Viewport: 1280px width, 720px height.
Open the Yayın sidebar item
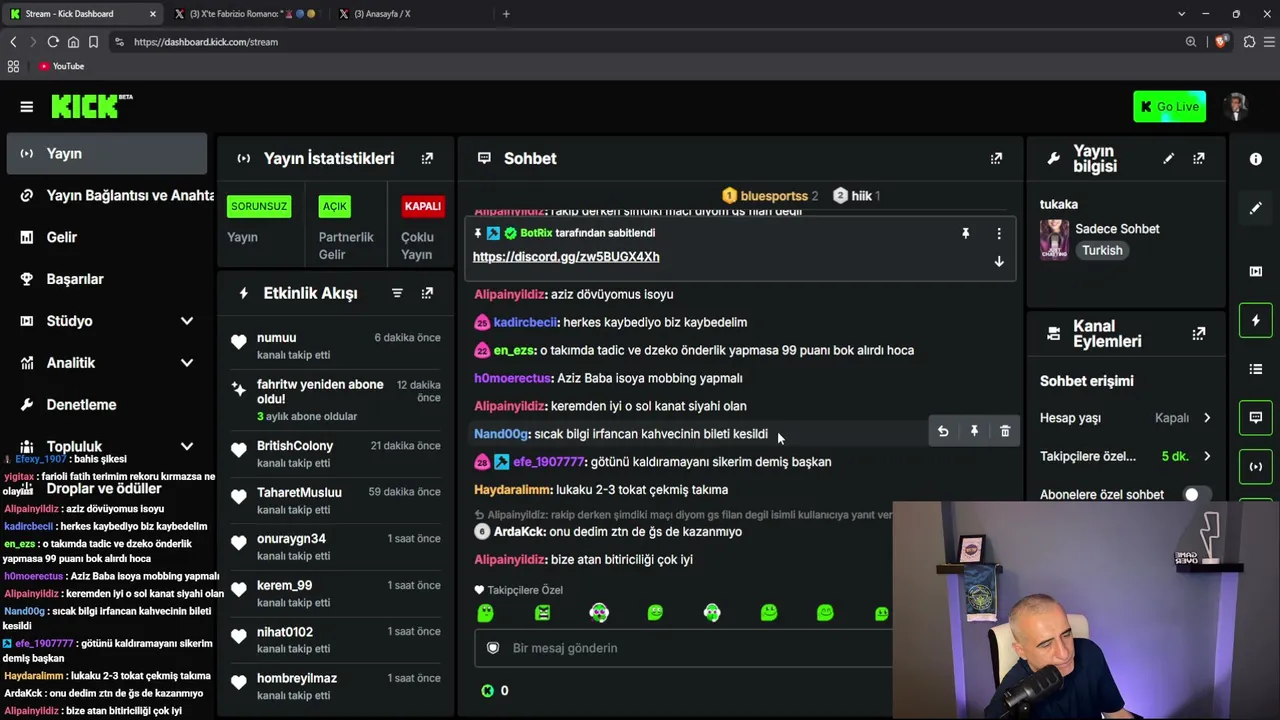107,154
